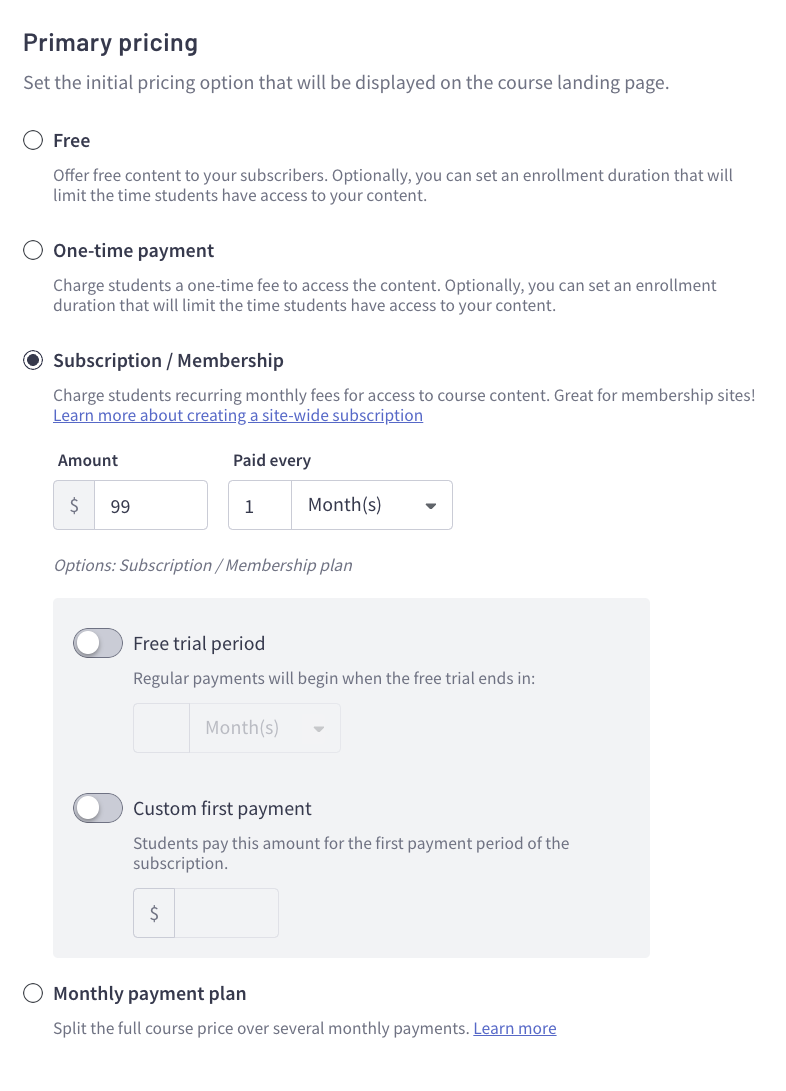The width and height of the screenshot is (786, 1091).
Task: Click the Amount input field showing 99
Action: pos(150,506)
